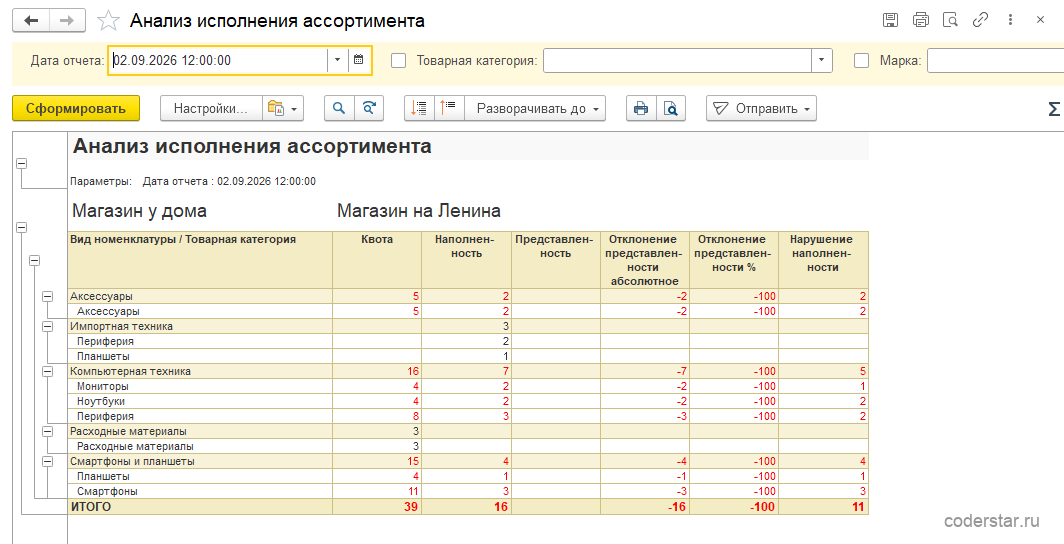The image size is (1064, 544).
Task: Close the report with the X button
Action: [1040, 20]
